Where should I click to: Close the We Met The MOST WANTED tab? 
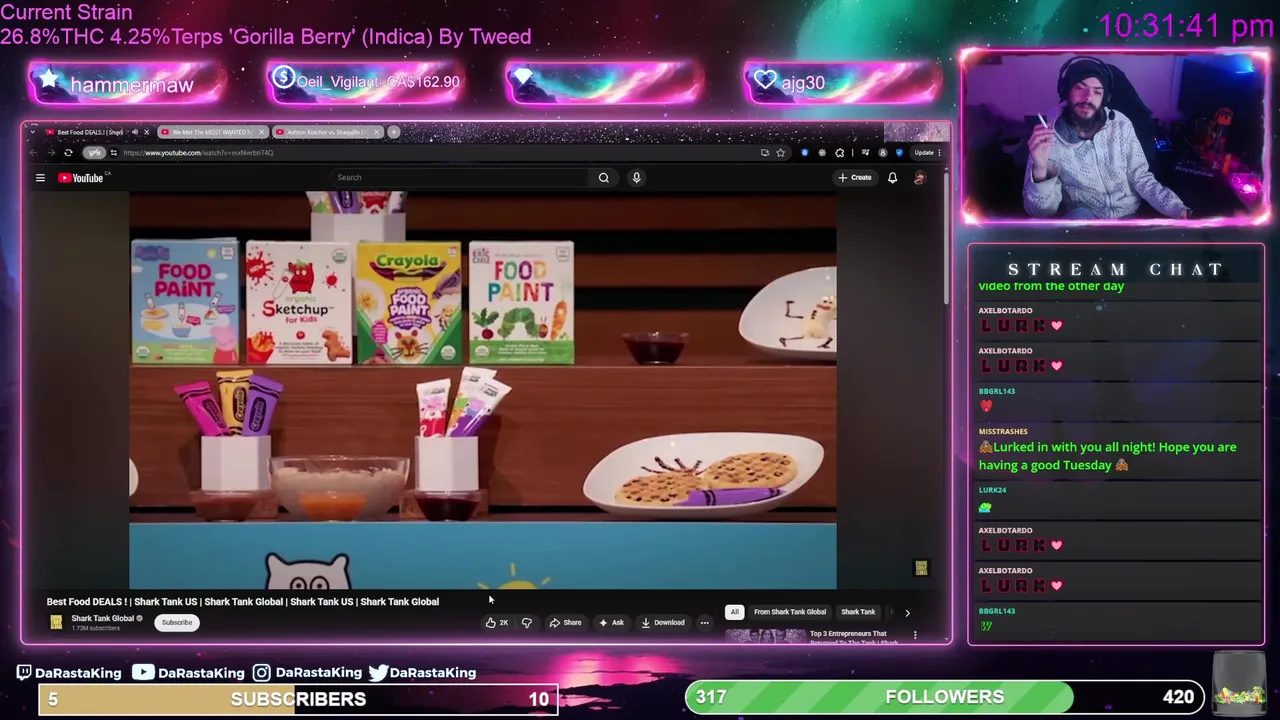(x=262, y=132)
